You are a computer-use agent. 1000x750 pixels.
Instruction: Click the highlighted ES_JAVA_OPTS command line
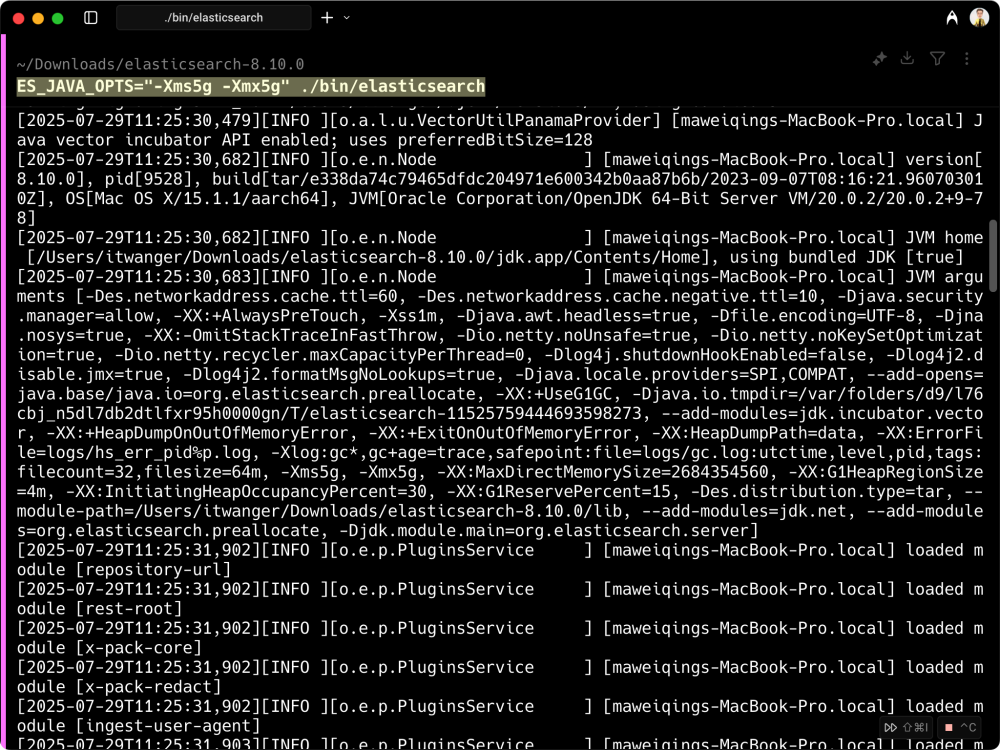(x=251, y=87)
